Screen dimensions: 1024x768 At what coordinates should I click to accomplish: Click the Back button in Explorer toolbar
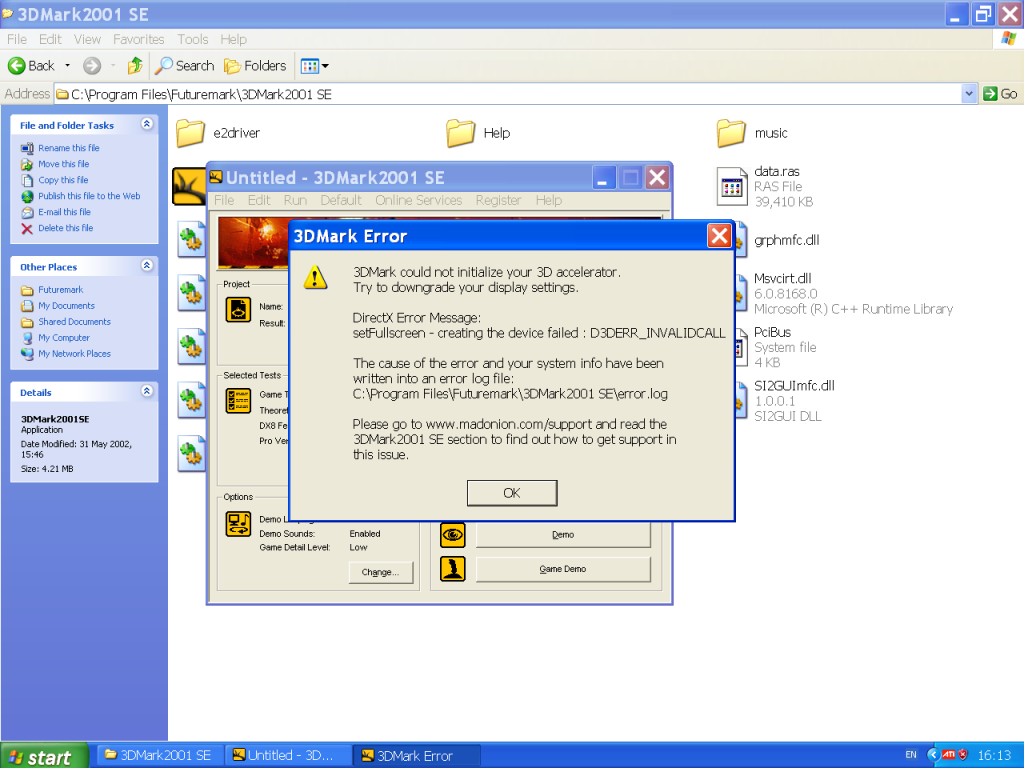pyautogui.click(x=31, y=65)
